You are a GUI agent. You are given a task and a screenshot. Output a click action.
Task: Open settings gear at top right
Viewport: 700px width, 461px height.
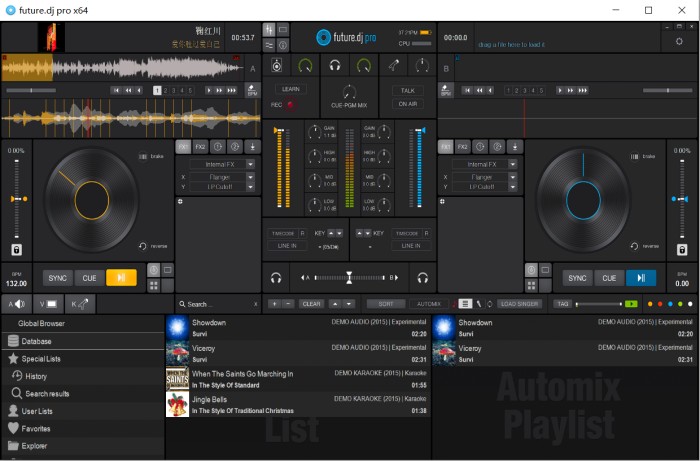click(679, 42)
